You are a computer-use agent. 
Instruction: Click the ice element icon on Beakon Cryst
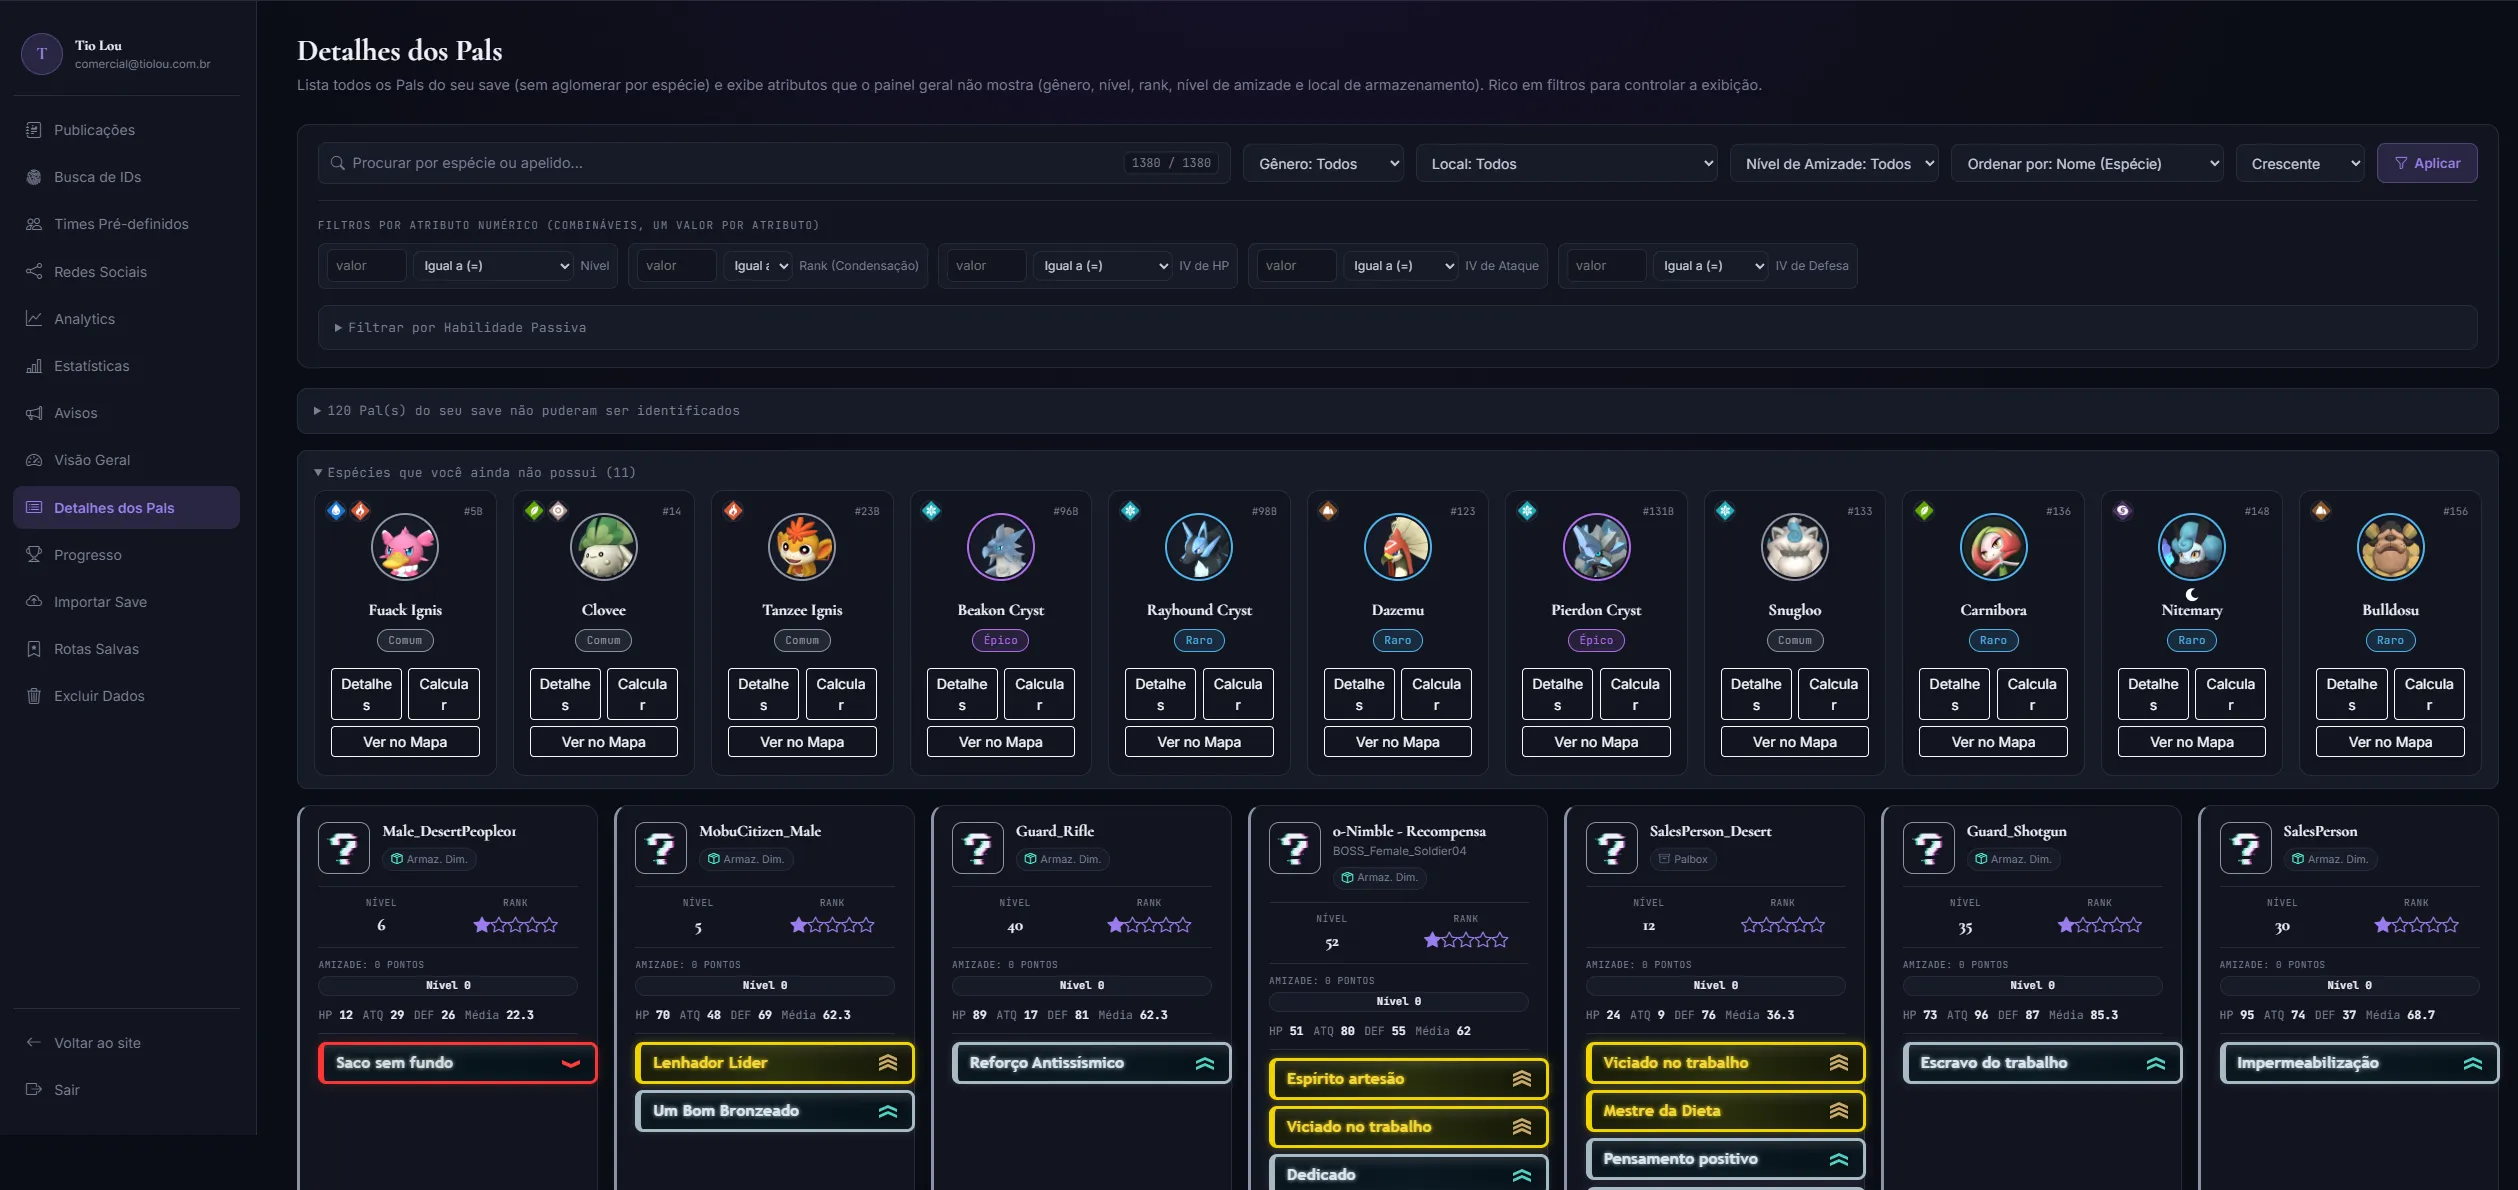point(931,511)
